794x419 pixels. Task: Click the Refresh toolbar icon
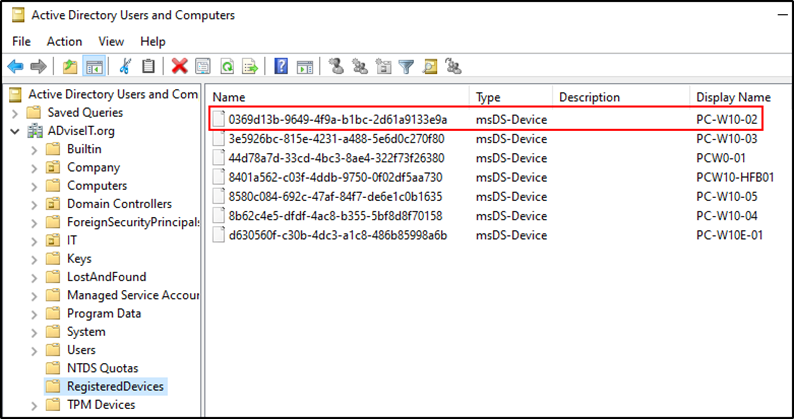coord(227,66)
